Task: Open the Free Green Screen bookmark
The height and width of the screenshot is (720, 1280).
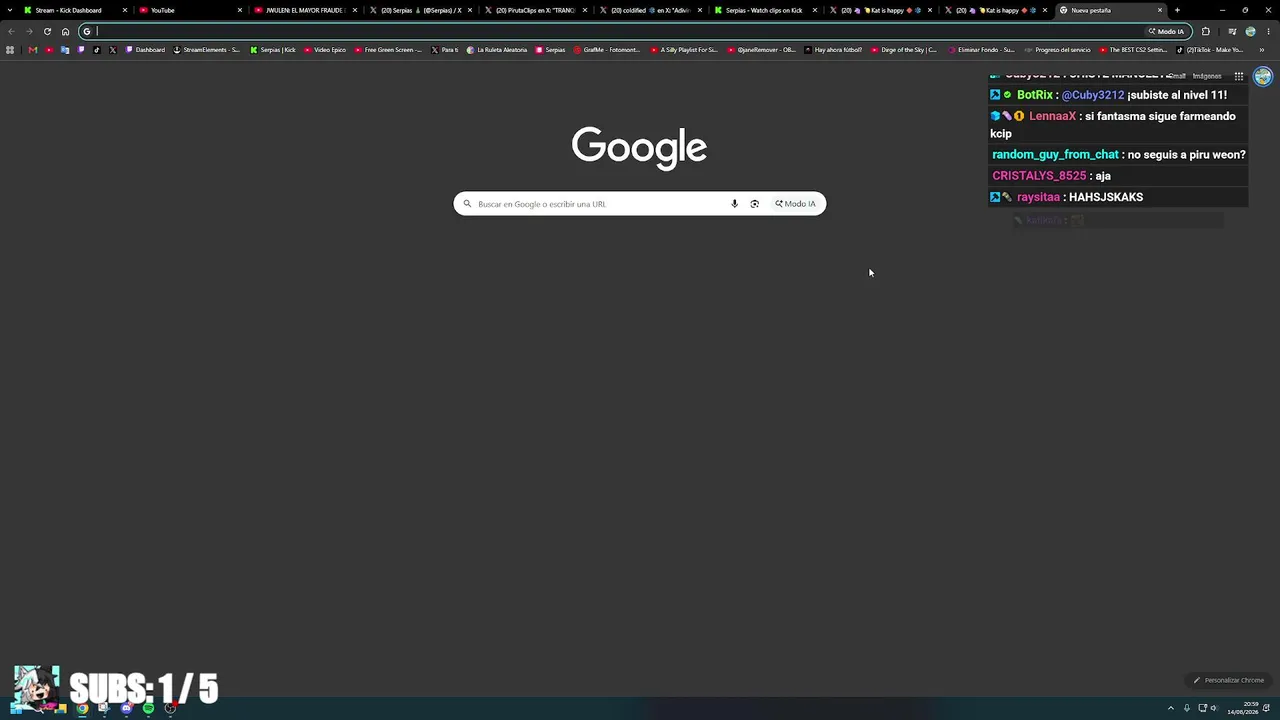Action: click(388, 50)
